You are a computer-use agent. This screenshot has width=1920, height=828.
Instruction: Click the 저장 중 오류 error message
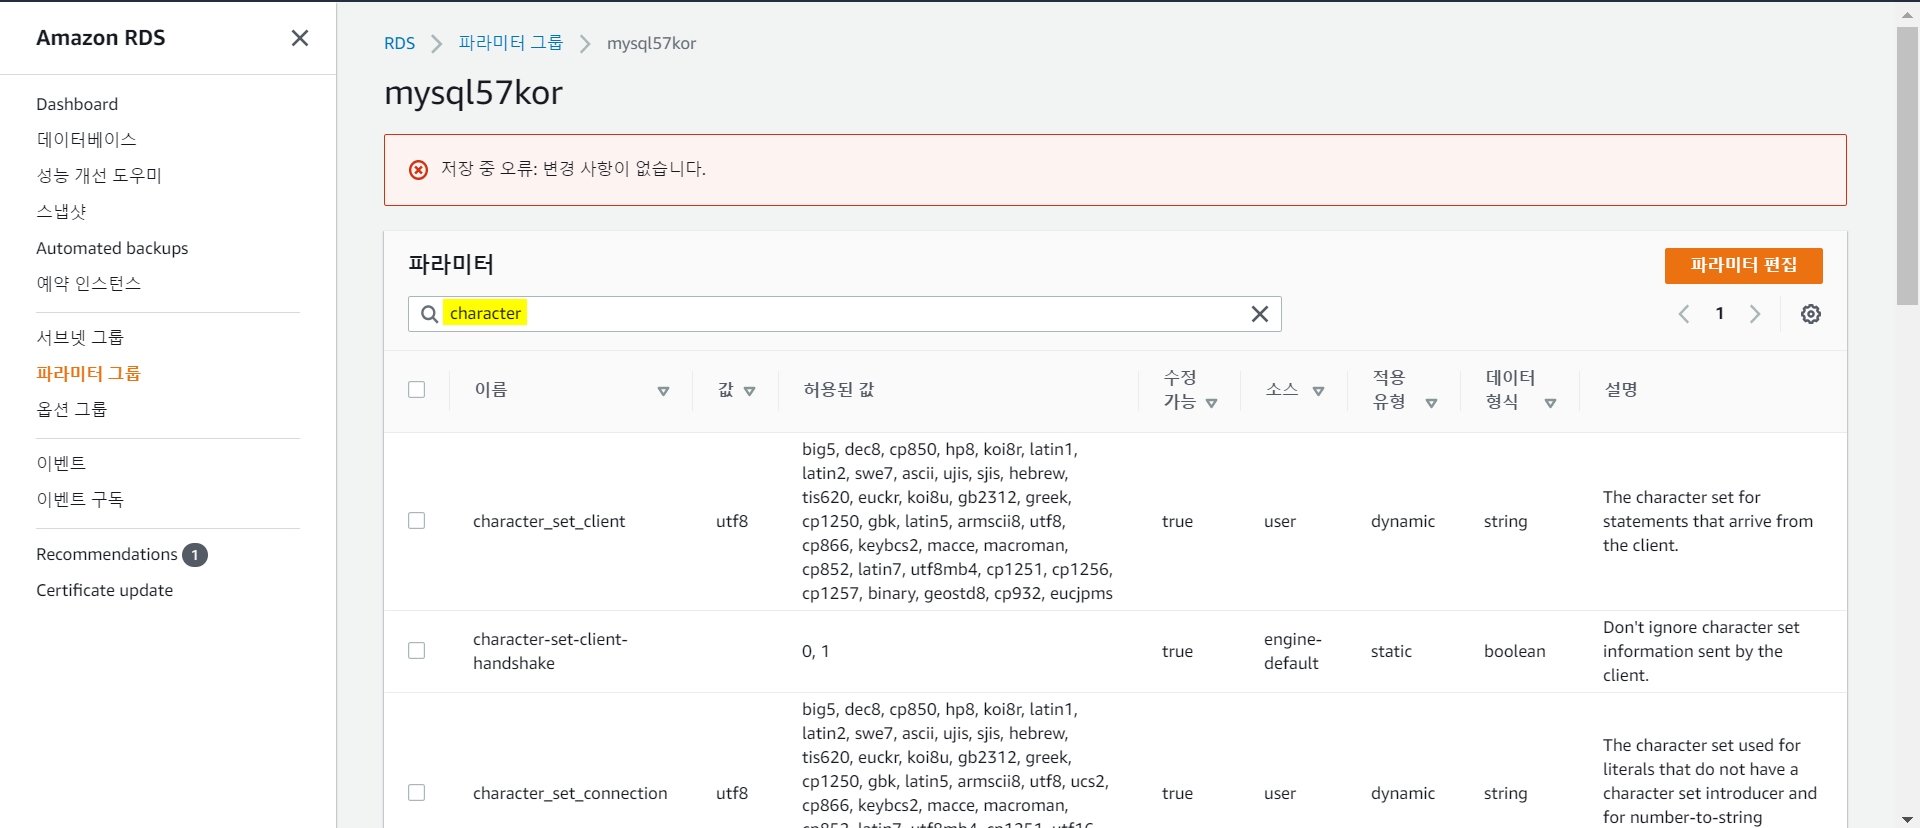click(573, 169)
